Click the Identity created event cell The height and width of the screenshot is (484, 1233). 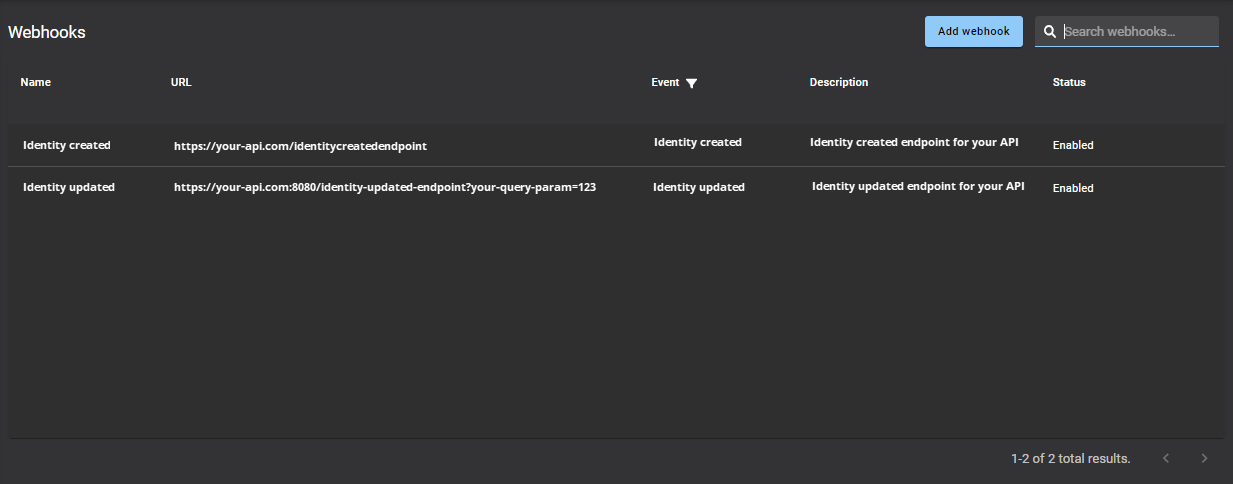point(698,142)
